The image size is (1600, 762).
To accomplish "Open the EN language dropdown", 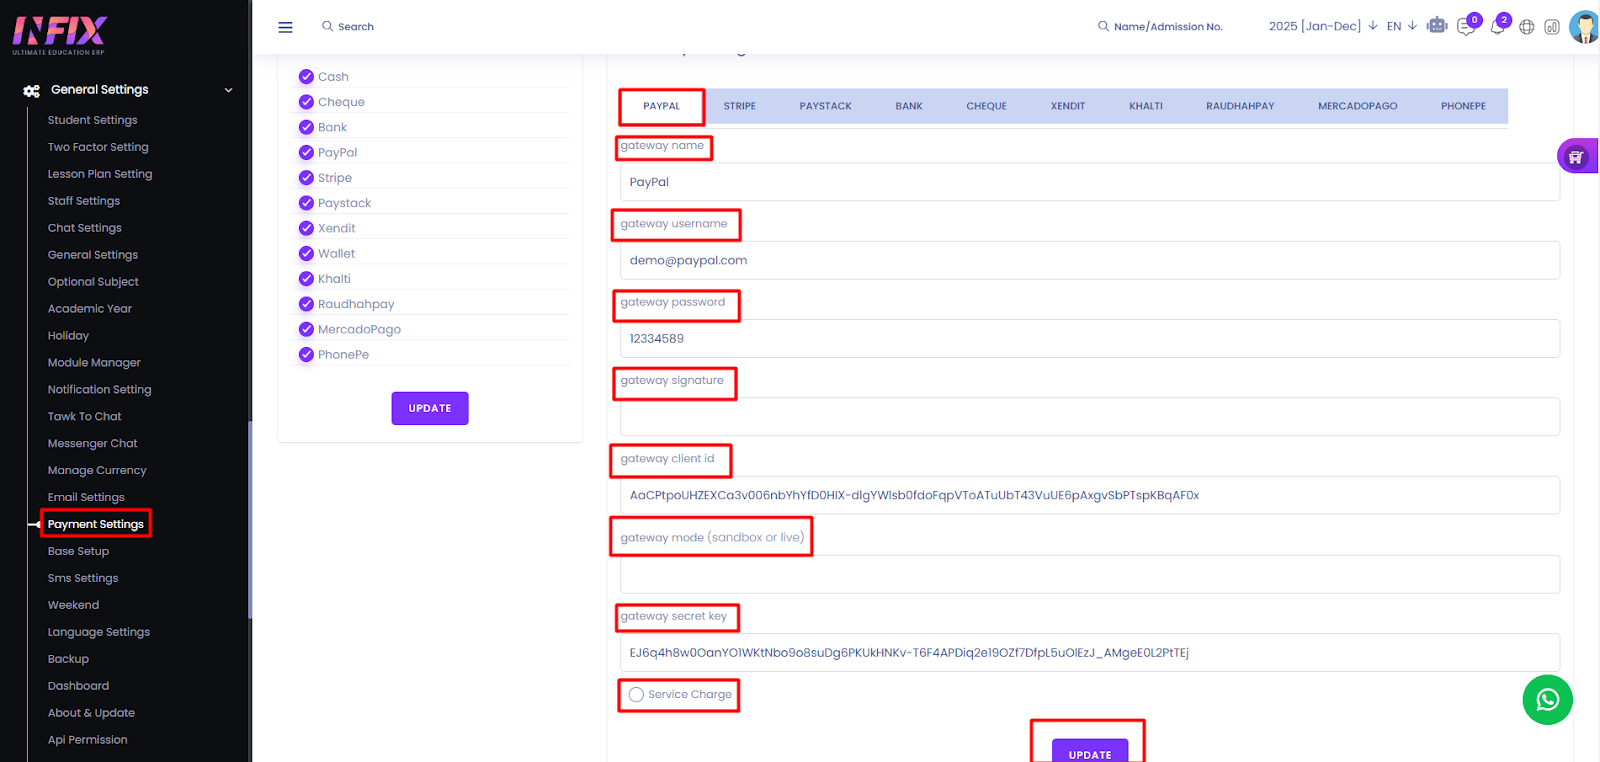I will [1401, 26].
